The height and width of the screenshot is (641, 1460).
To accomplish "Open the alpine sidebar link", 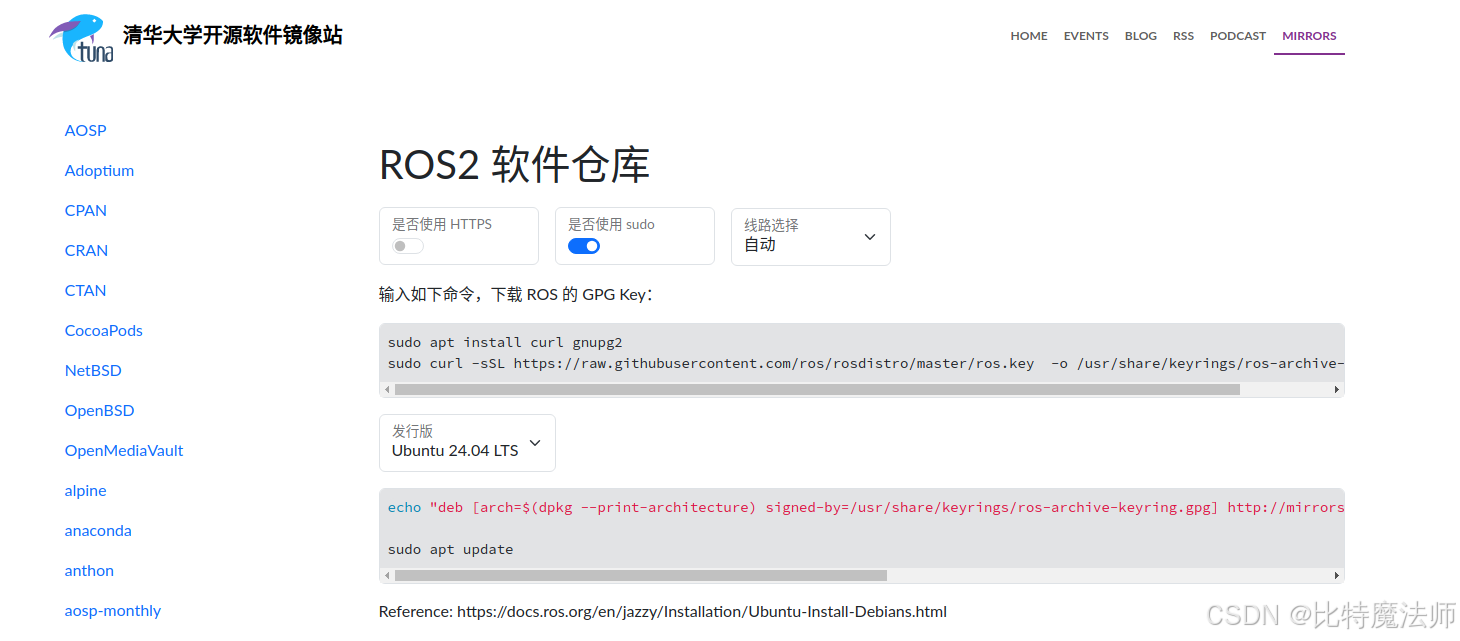I will [85, 491].
